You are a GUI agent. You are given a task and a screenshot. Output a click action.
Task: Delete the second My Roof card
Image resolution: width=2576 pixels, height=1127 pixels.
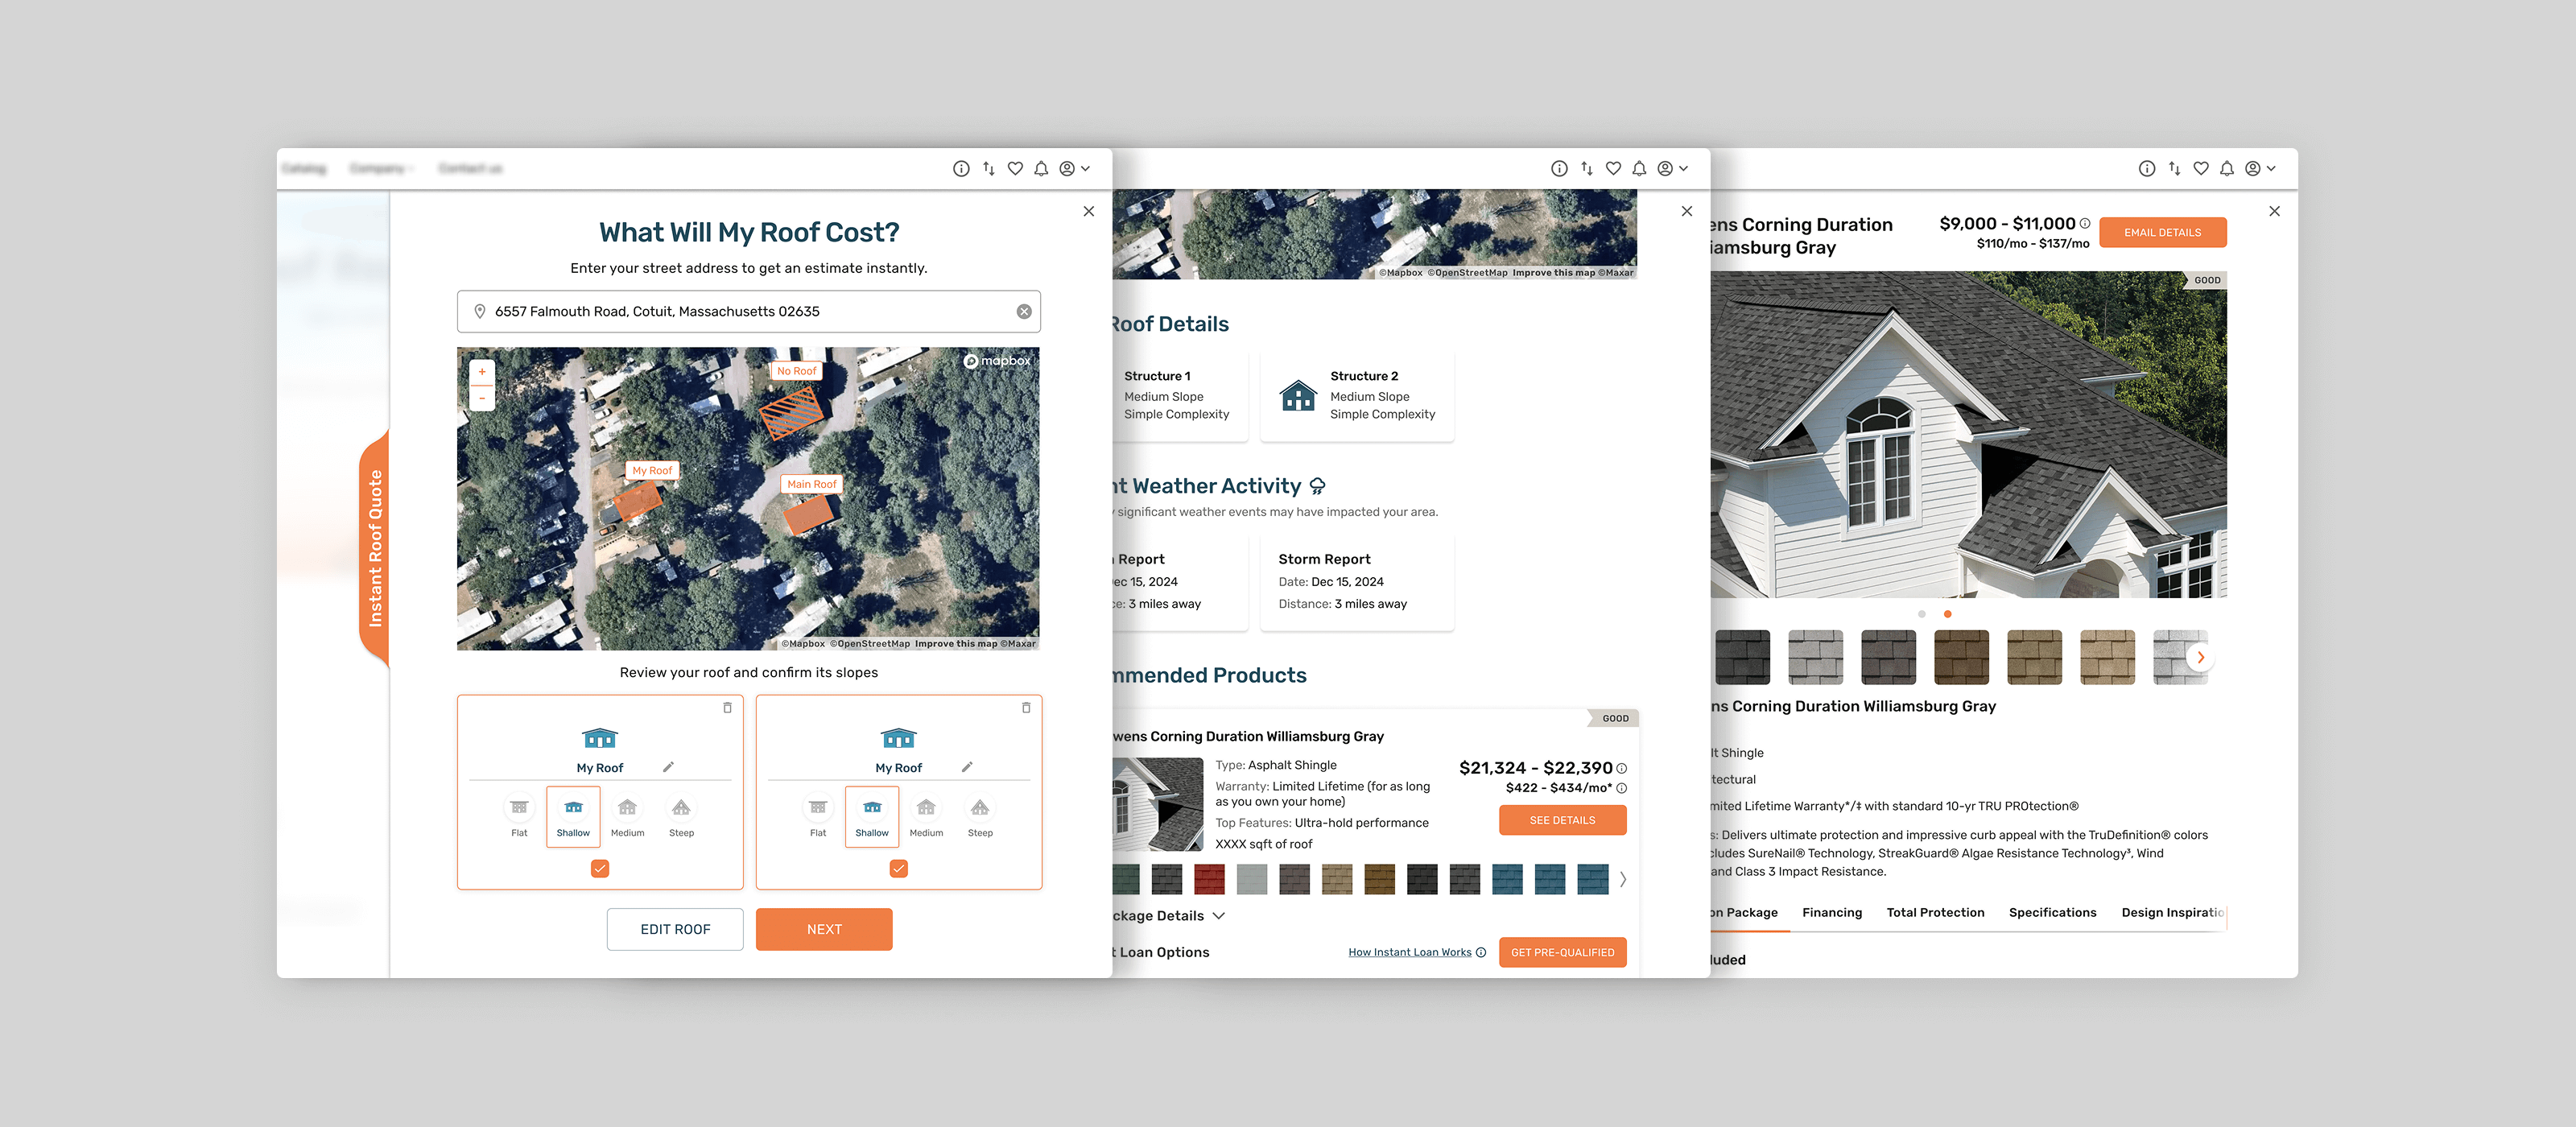tap(1026, 707)
